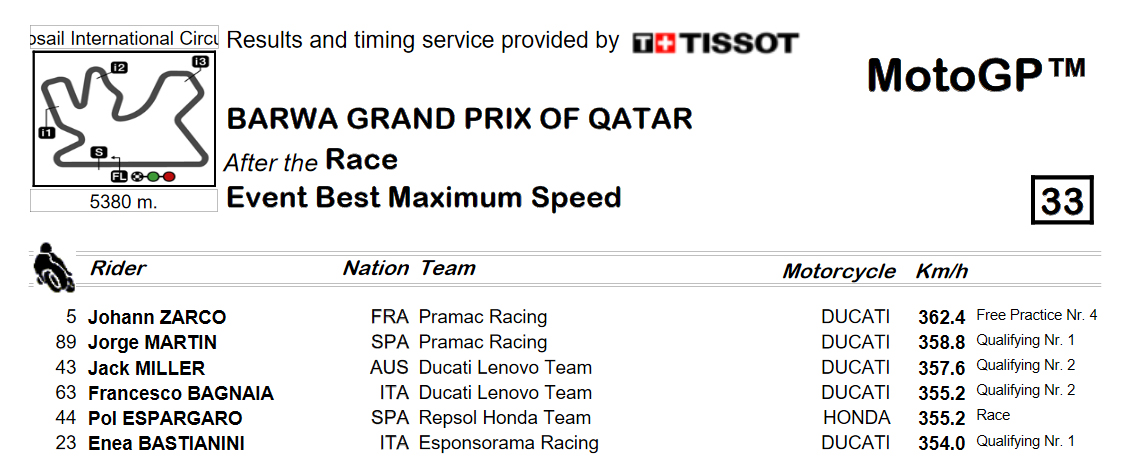Screen dimensions: 1138x460
Task: Select the Motorcycle column header
Action: (x=839, y=271)
